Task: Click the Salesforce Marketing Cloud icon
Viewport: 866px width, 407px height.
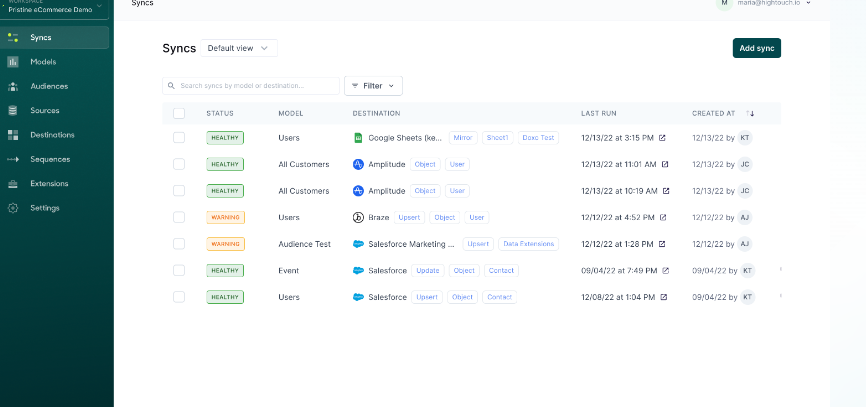Action: [359, 244]
